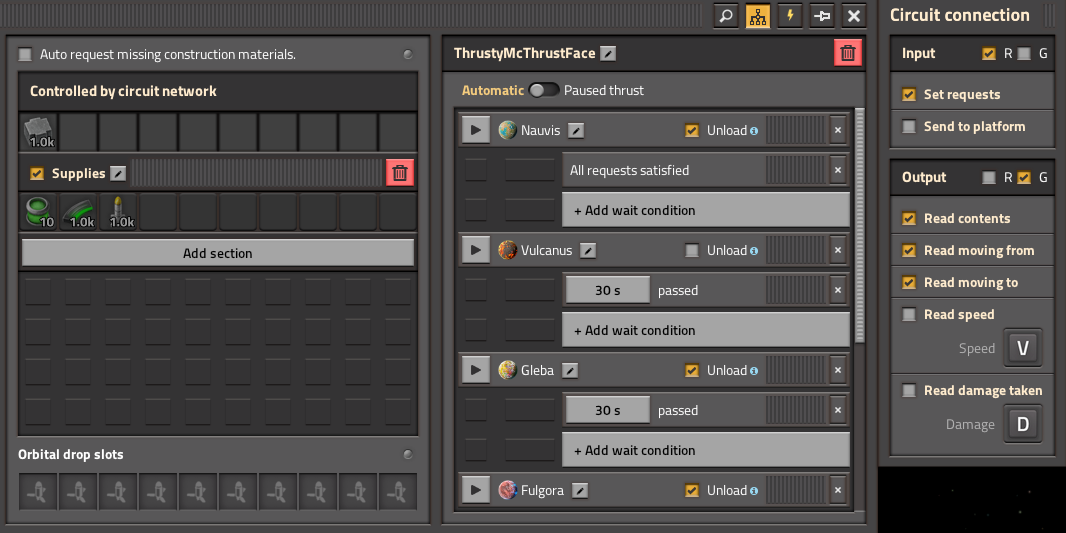This screenshot has width=1066, height=533.
Task: Enable Auto request missing construction materials
Action: (x=25, y=54)
